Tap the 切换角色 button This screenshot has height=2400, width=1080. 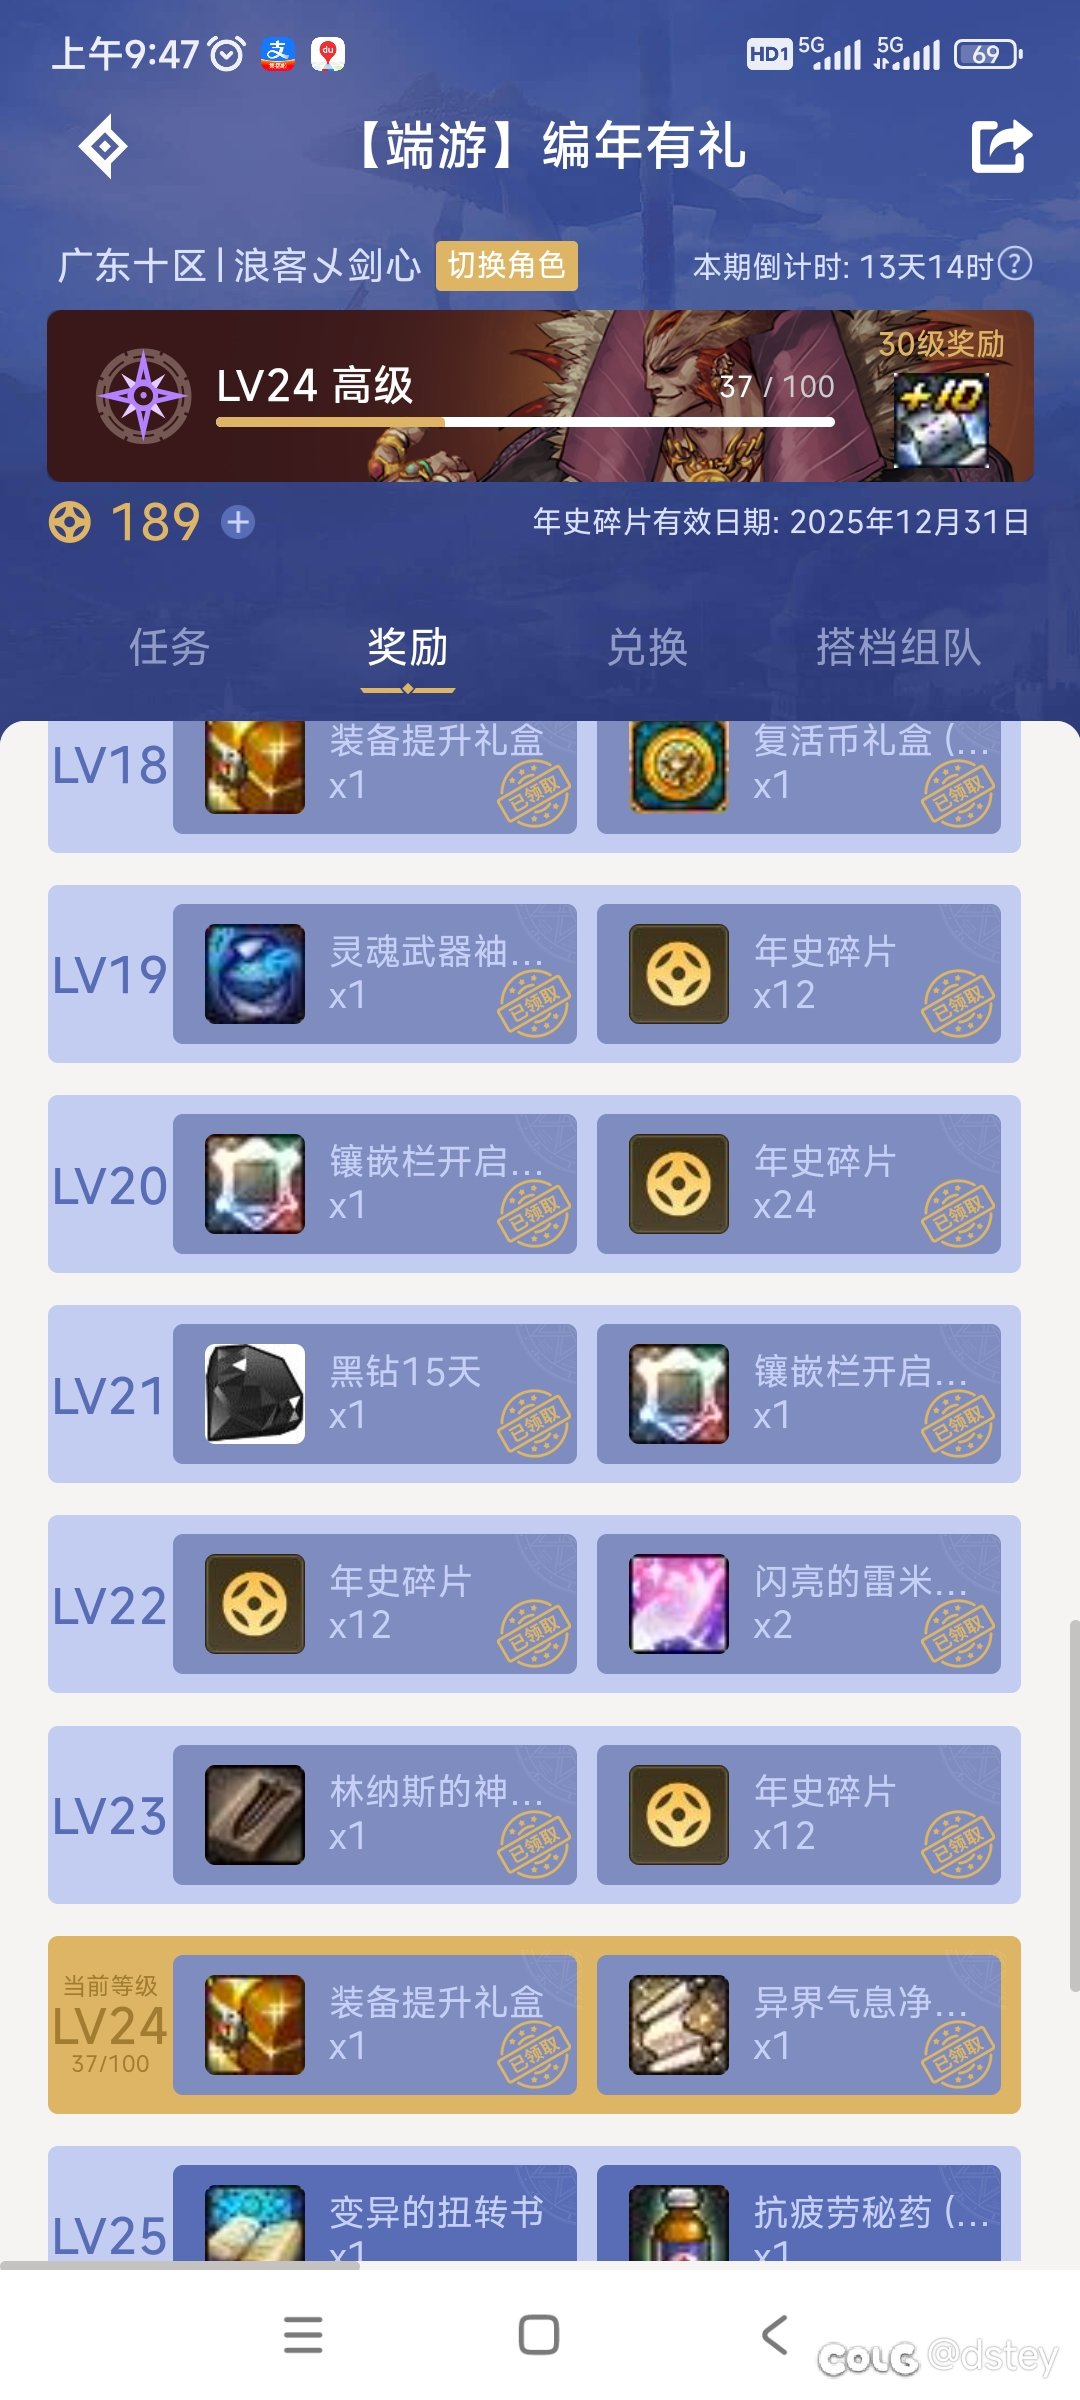click(507, 266)
